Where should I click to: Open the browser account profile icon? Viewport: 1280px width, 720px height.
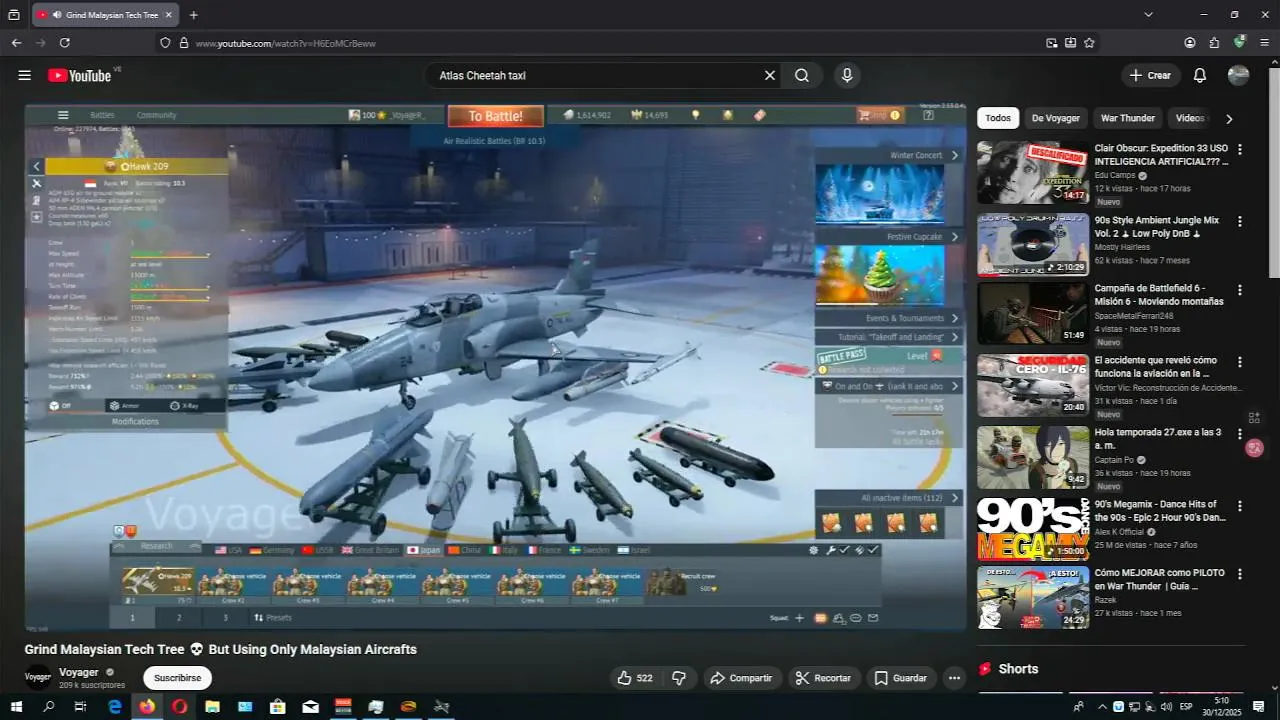(x=1190, y=43)
